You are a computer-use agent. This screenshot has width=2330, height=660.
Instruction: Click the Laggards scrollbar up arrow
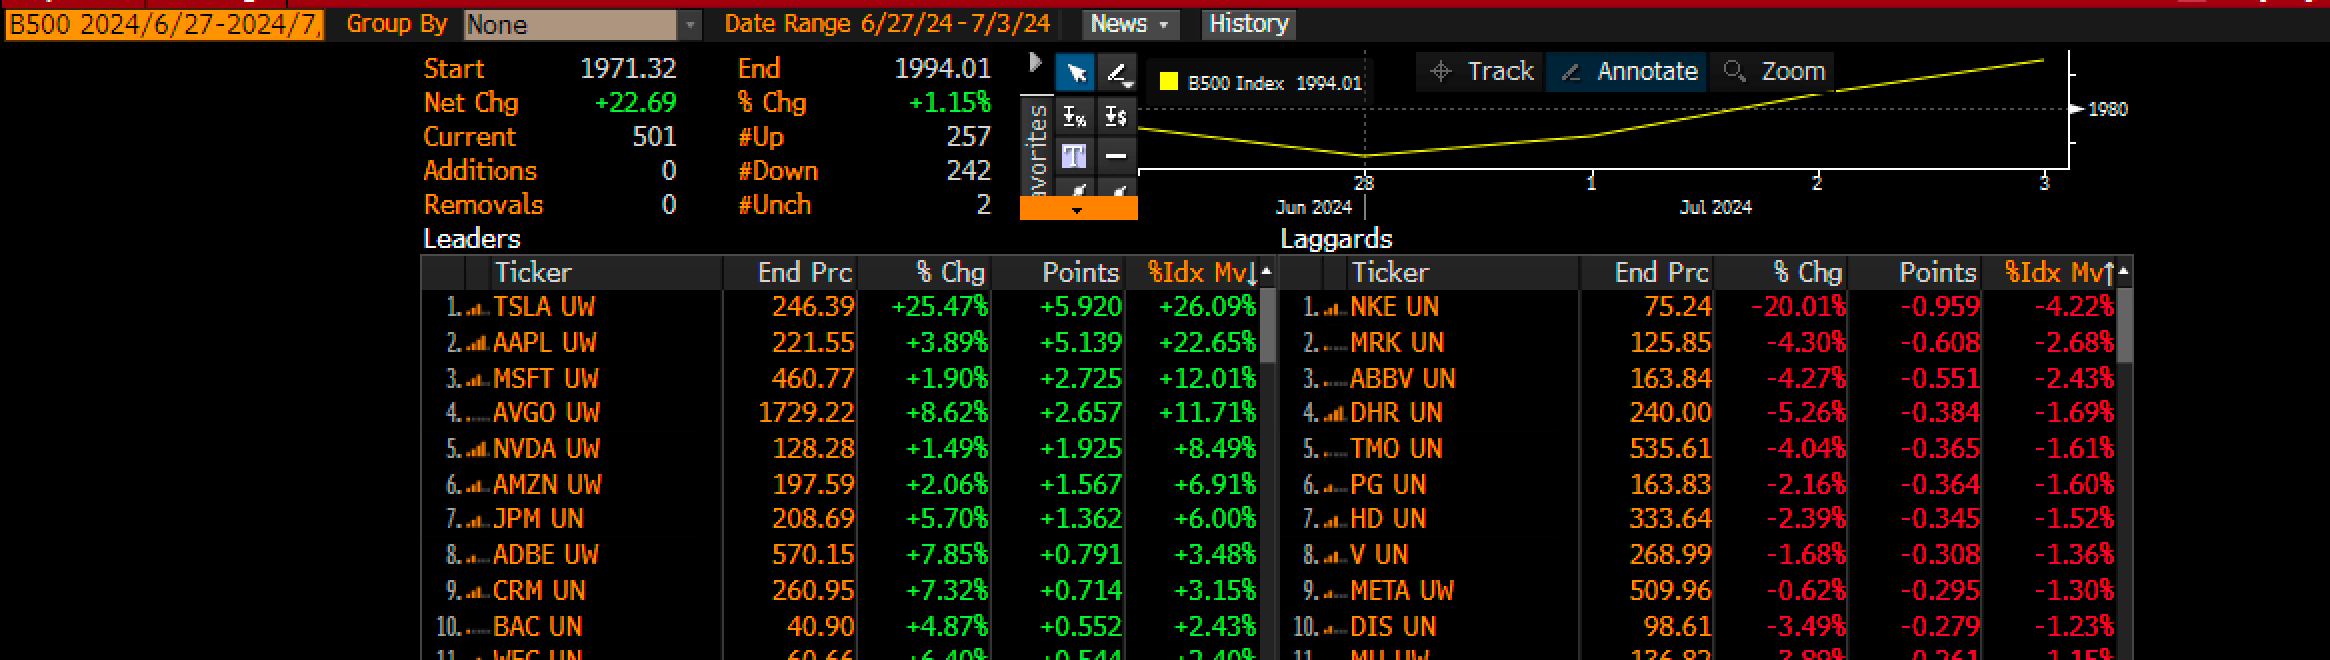point(2124,272)
